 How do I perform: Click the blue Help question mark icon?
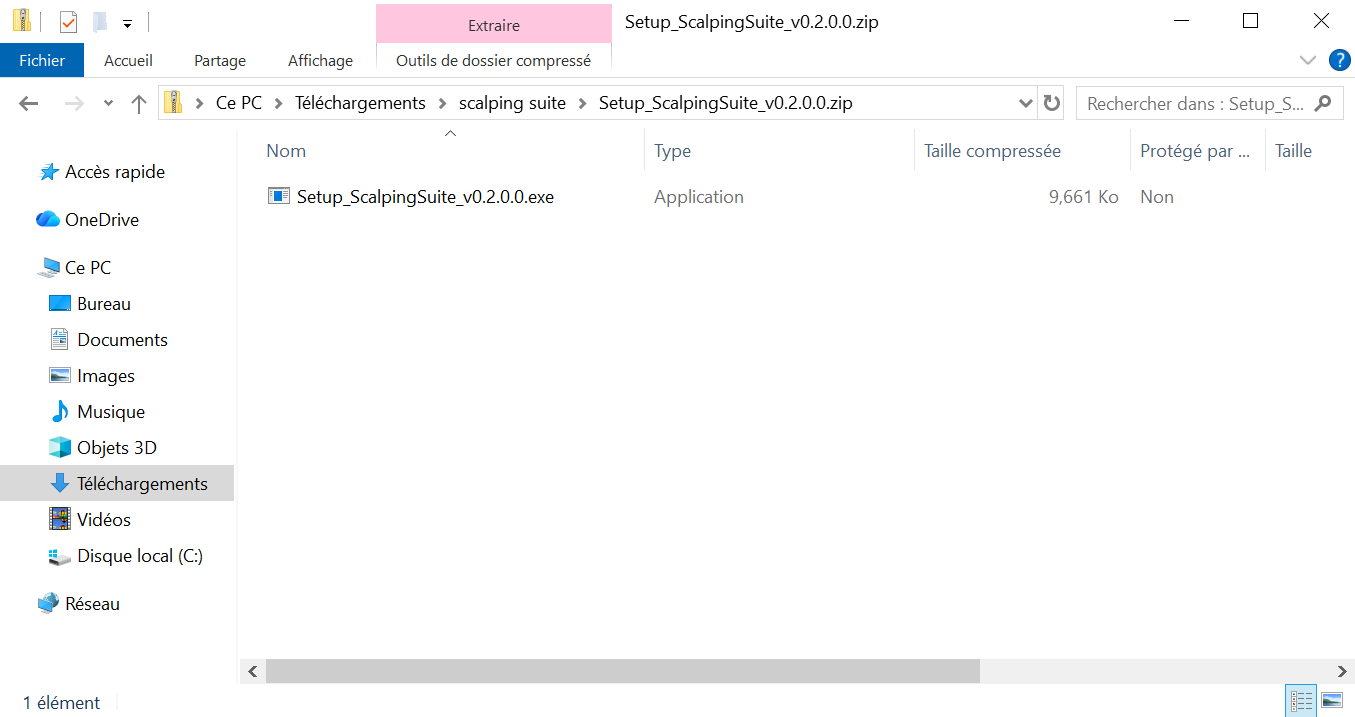tap(1339, 60)
